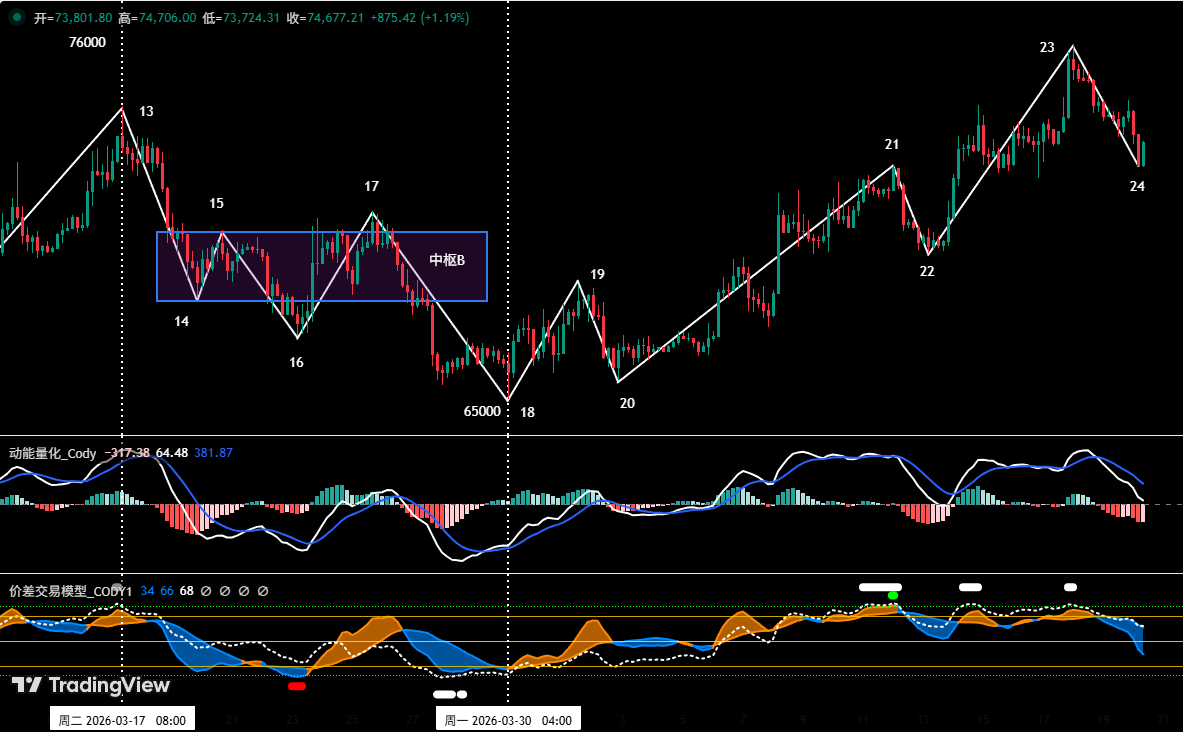Click the last ⊘ icon in 价差交易模型_CODY1 row
This screenshot has width=1183, height=732.
pyautogui.click(x=263, y=590)
